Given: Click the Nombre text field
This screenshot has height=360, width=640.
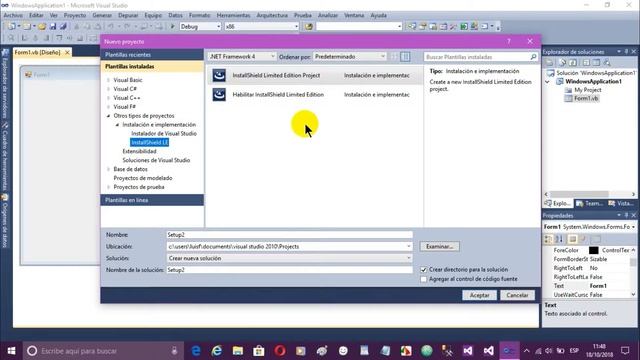Looking at the screenshot, I should click(x=289, y=235).
